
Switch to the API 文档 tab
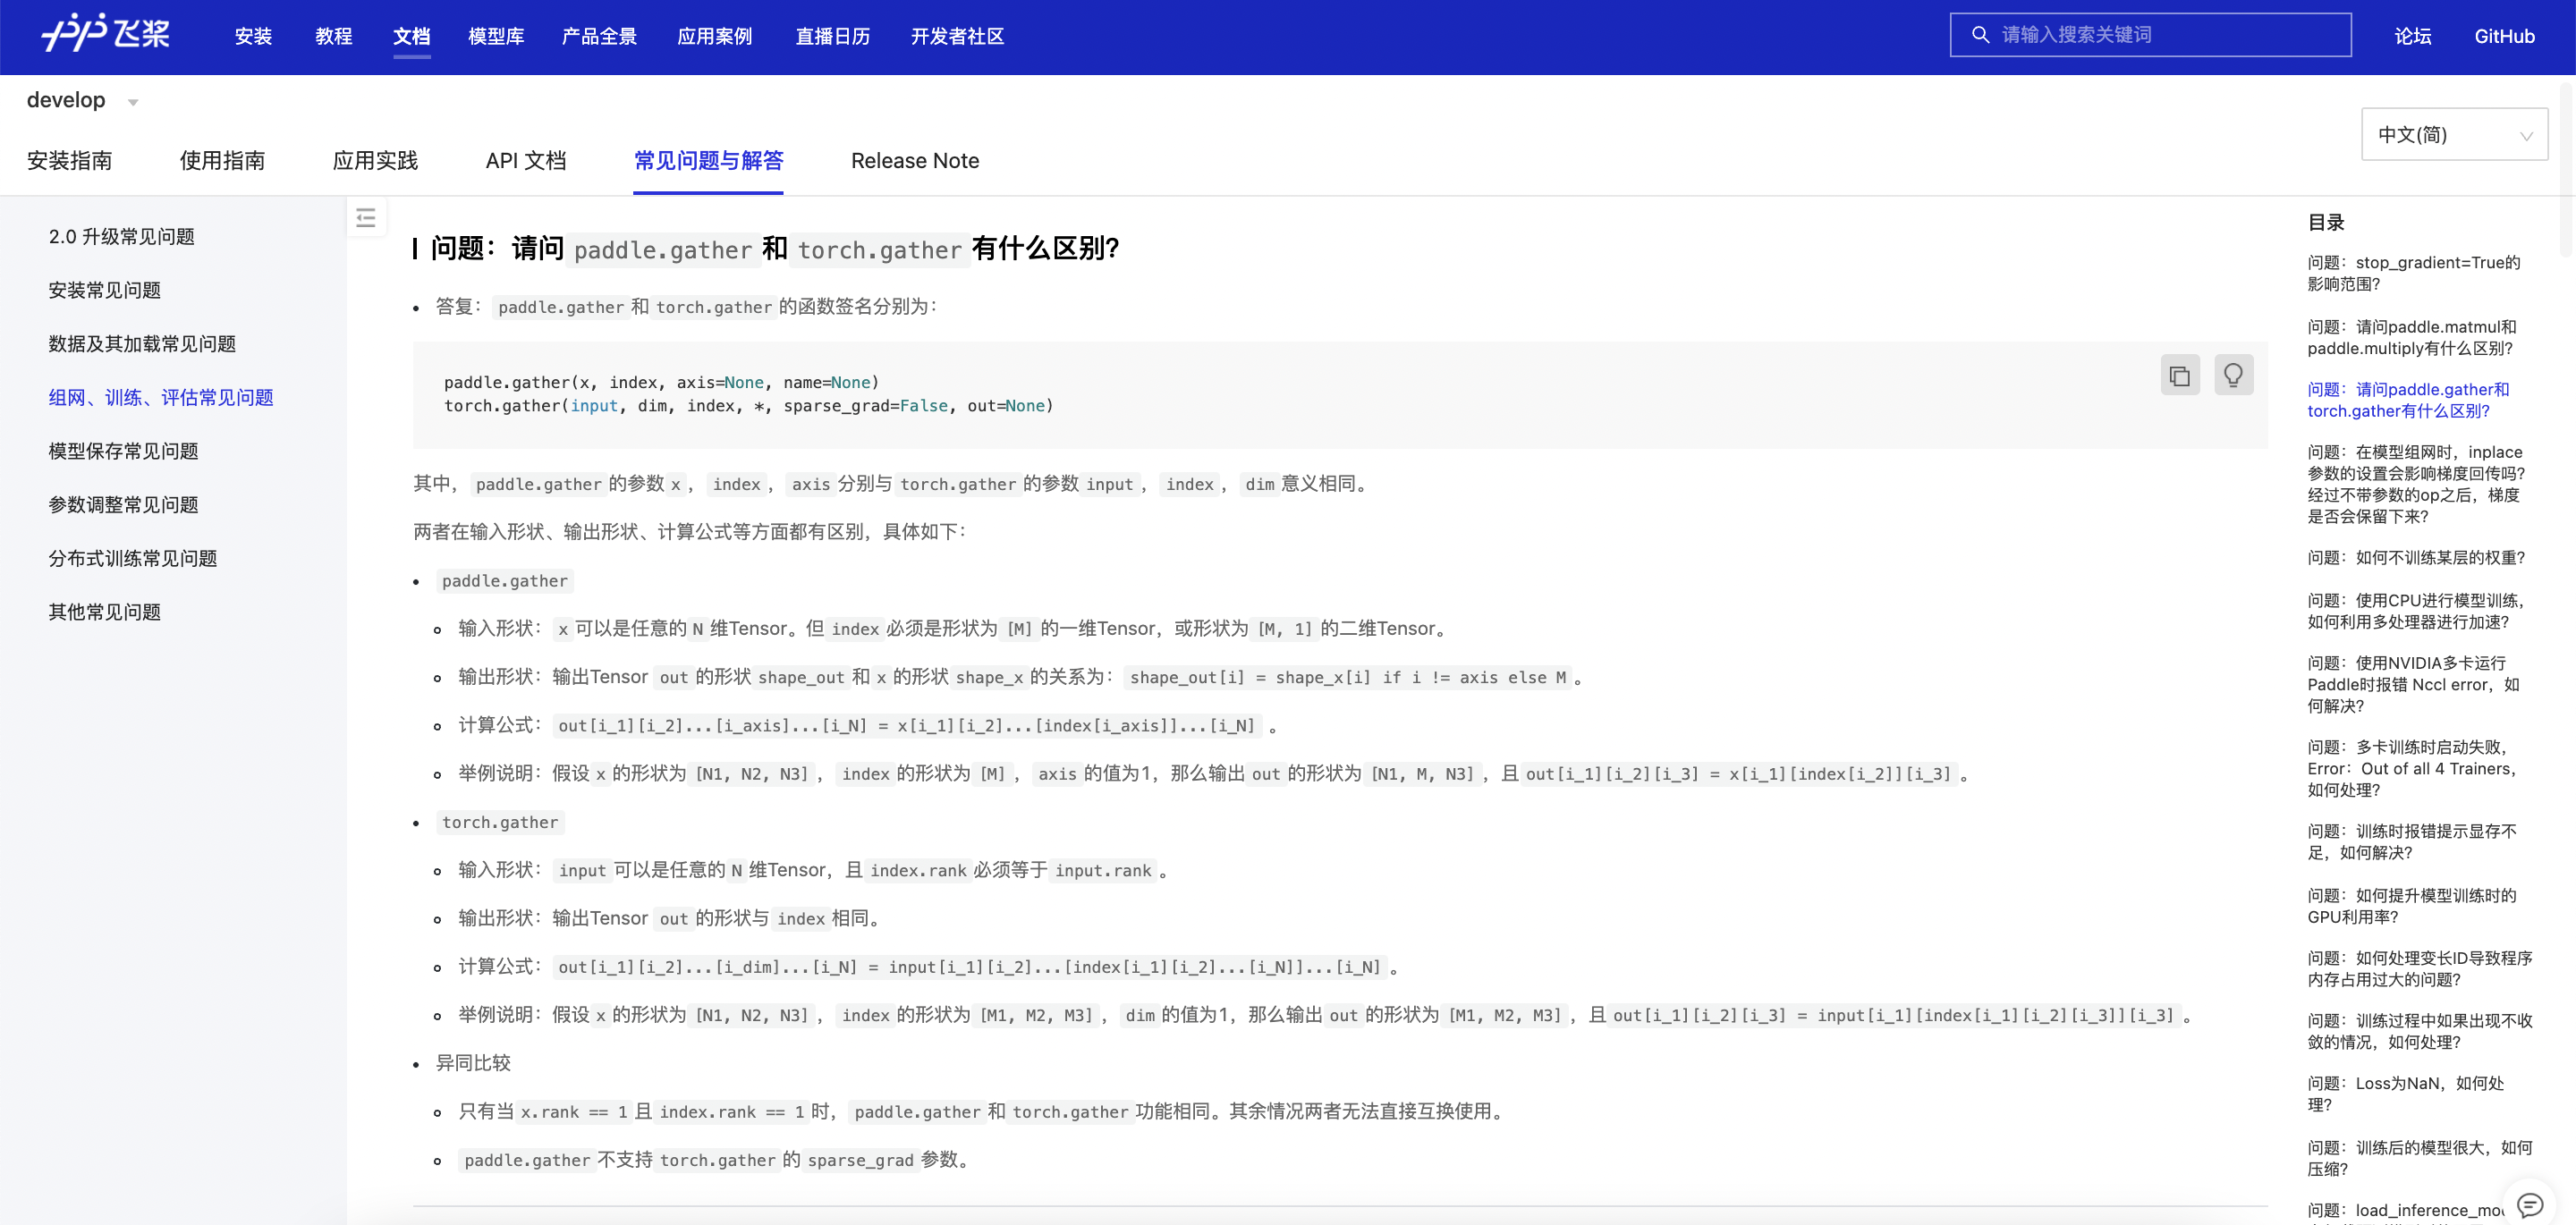point(525,161)
